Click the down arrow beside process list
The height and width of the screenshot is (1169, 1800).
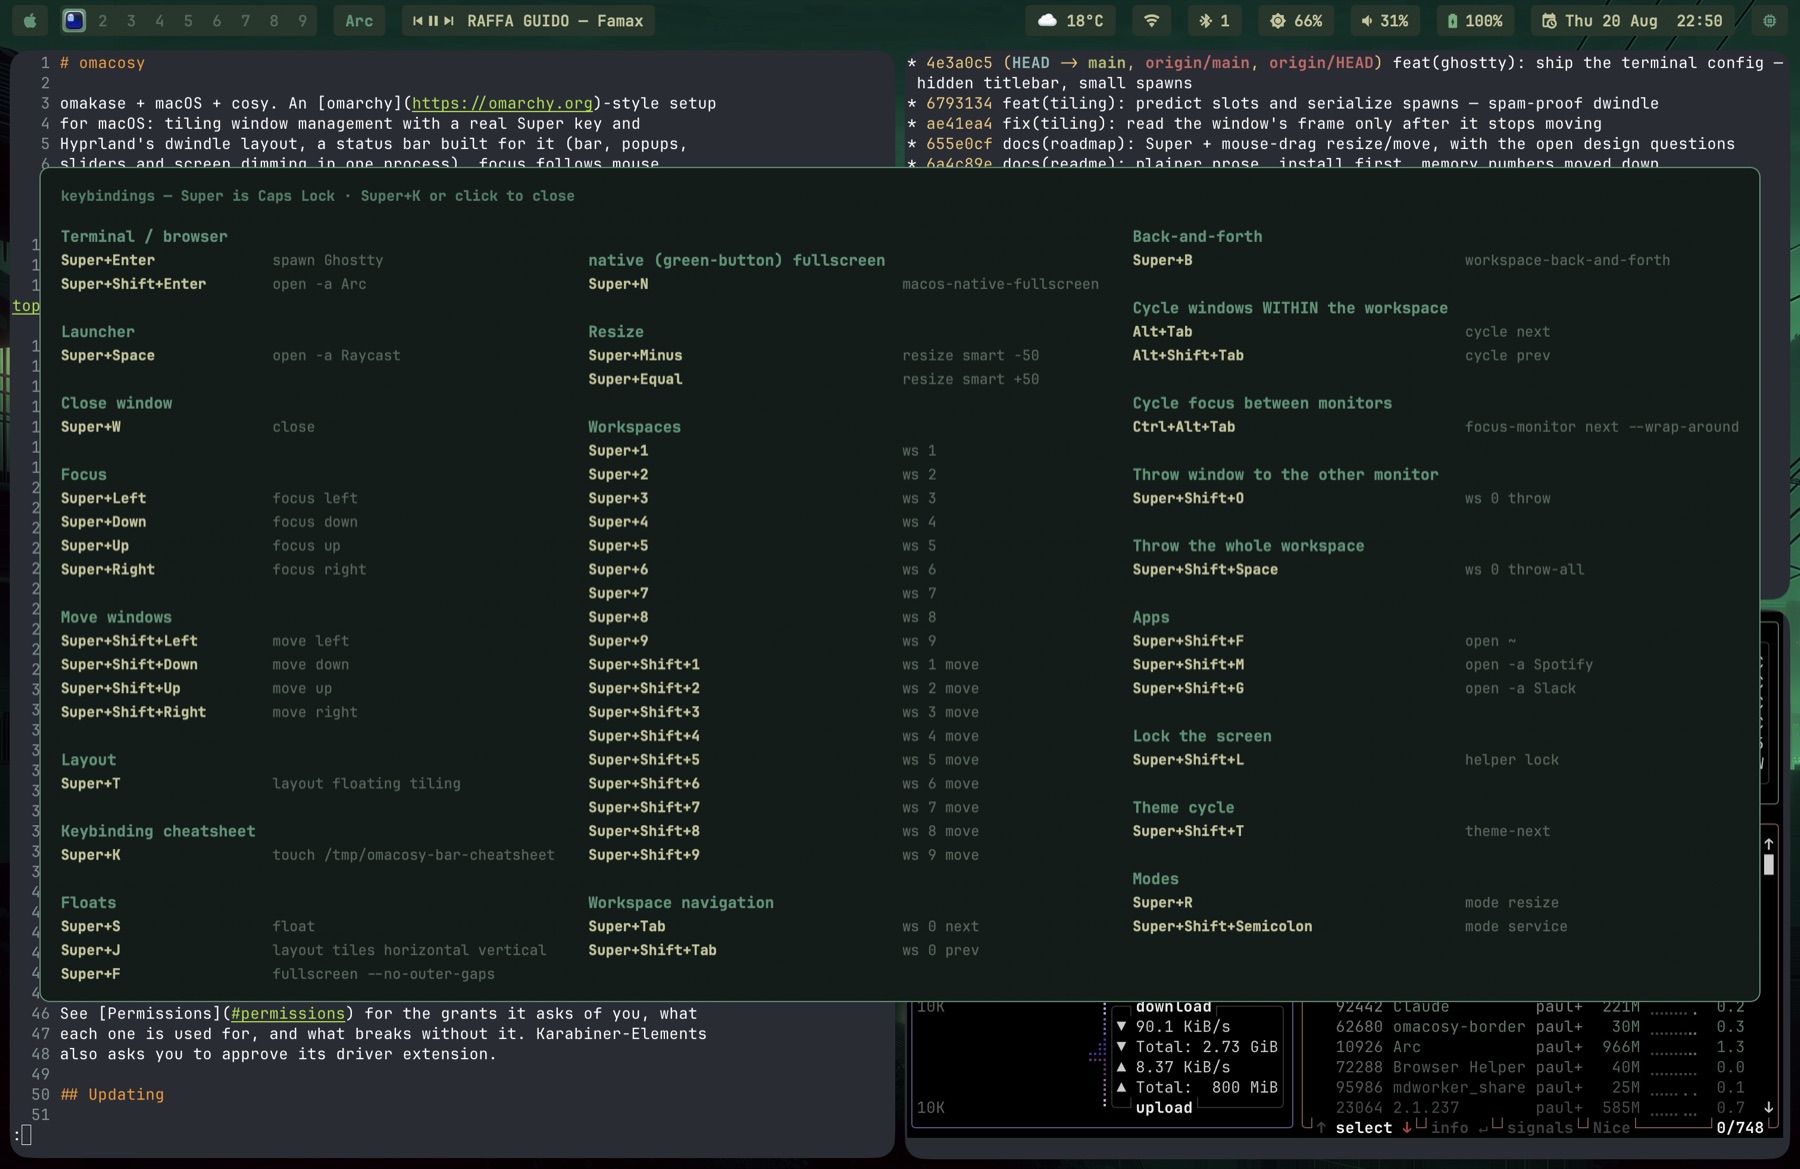1768,1107
